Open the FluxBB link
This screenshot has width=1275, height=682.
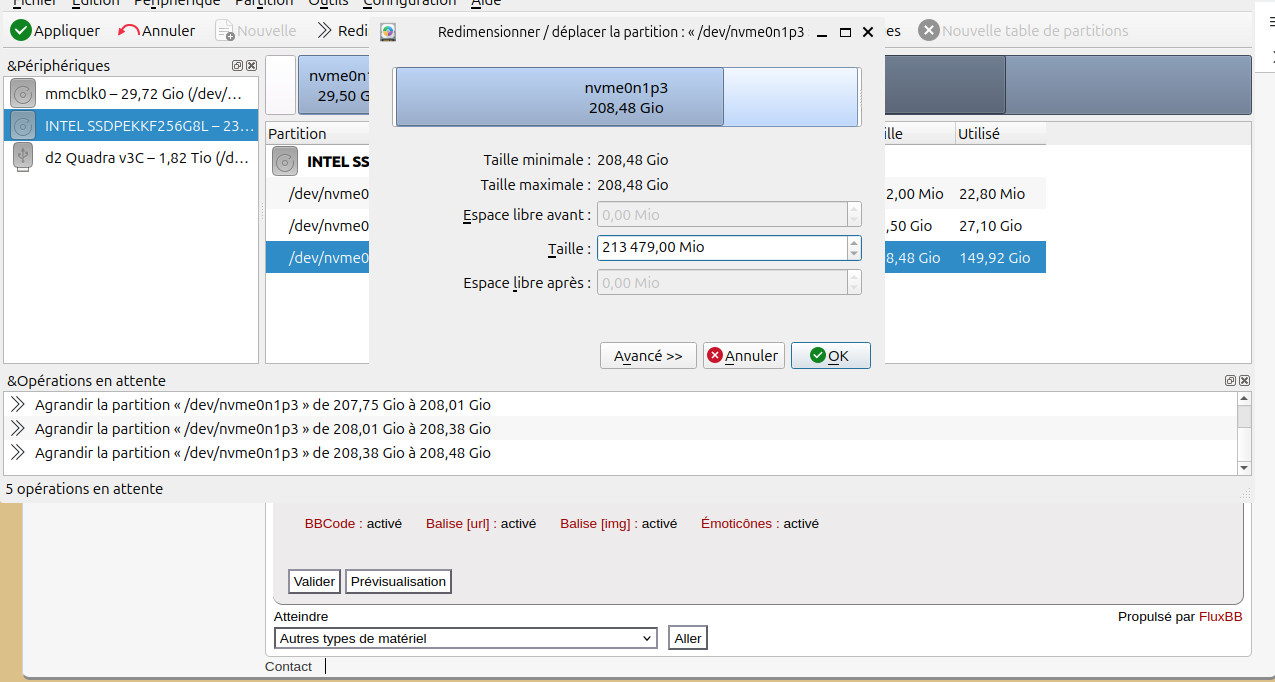(1221, 617)
